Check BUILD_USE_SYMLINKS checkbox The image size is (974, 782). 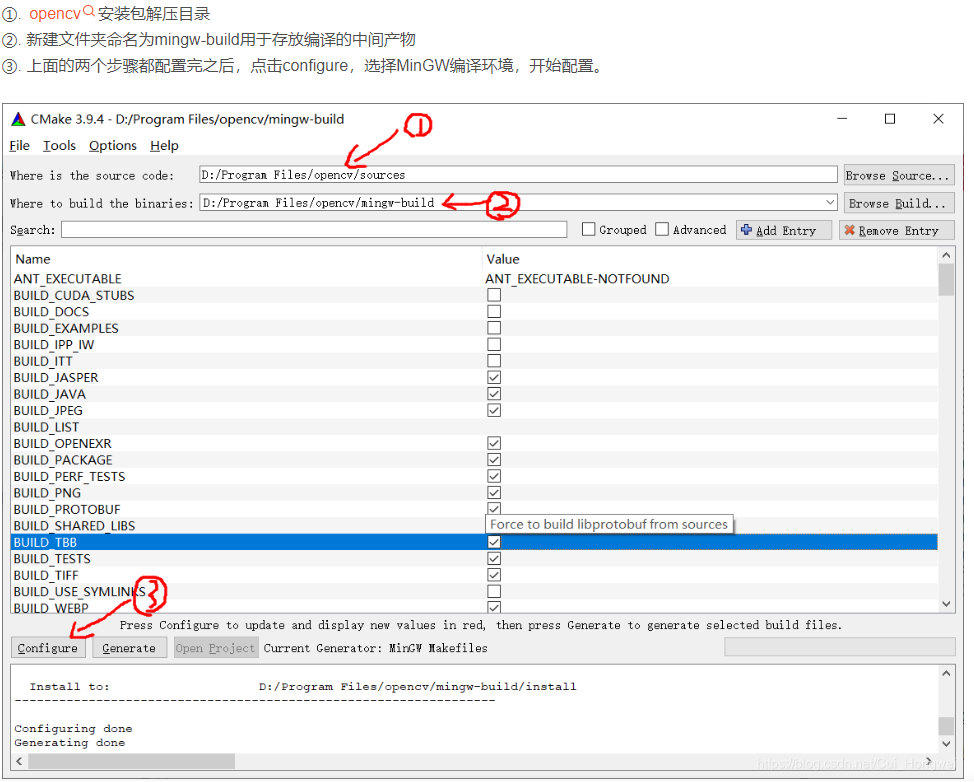tap(494, 591)
